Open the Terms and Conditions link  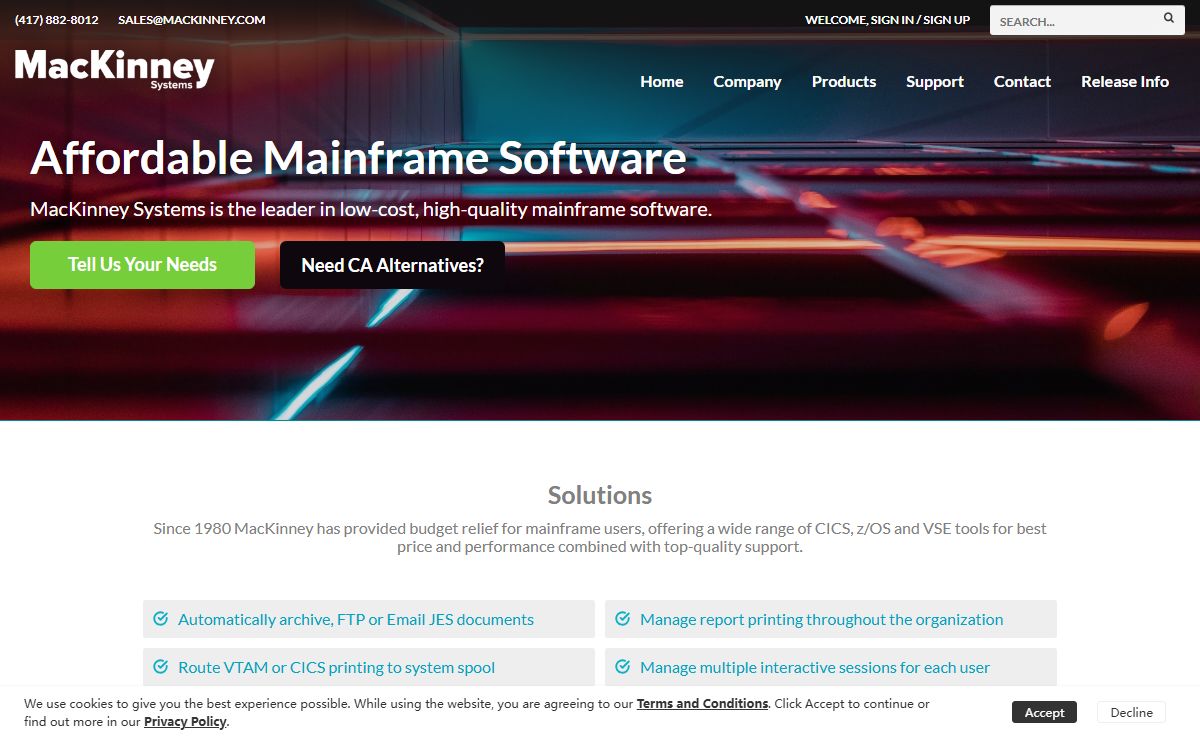point(702,704)
